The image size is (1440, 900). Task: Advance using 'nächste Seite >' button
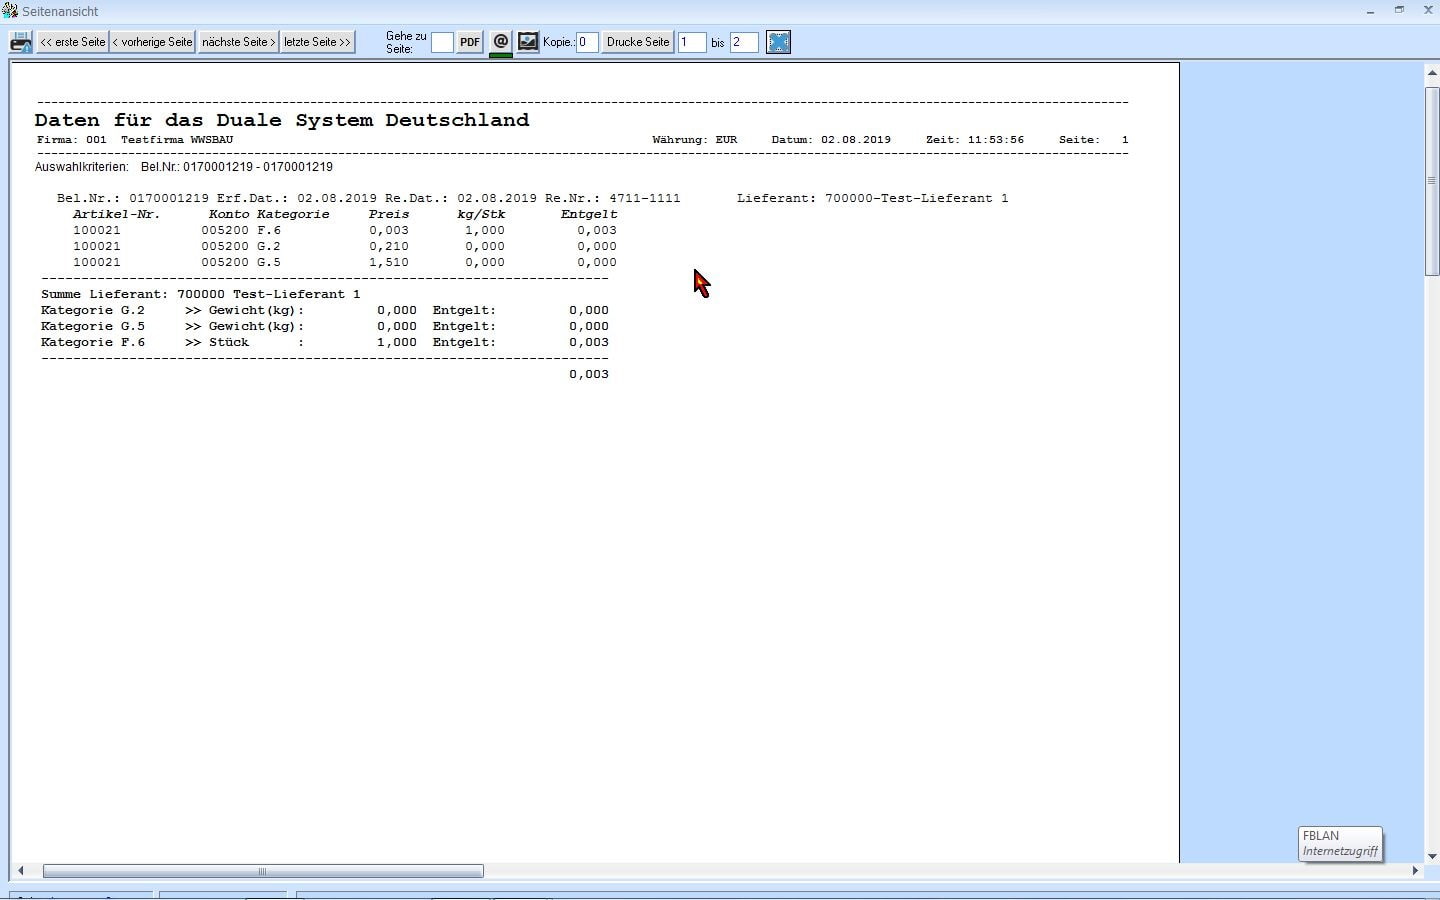click(x=238, y=42)
